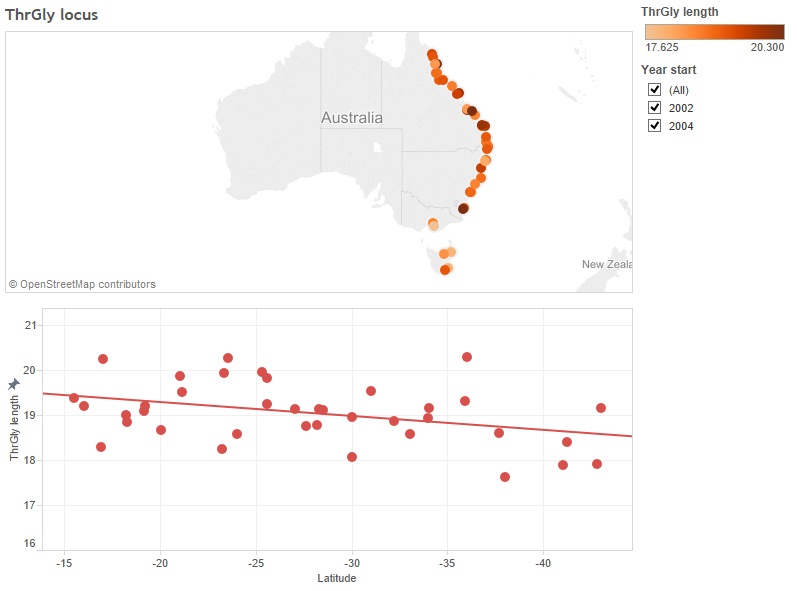Click the Year start filter heading

[668, 70]
